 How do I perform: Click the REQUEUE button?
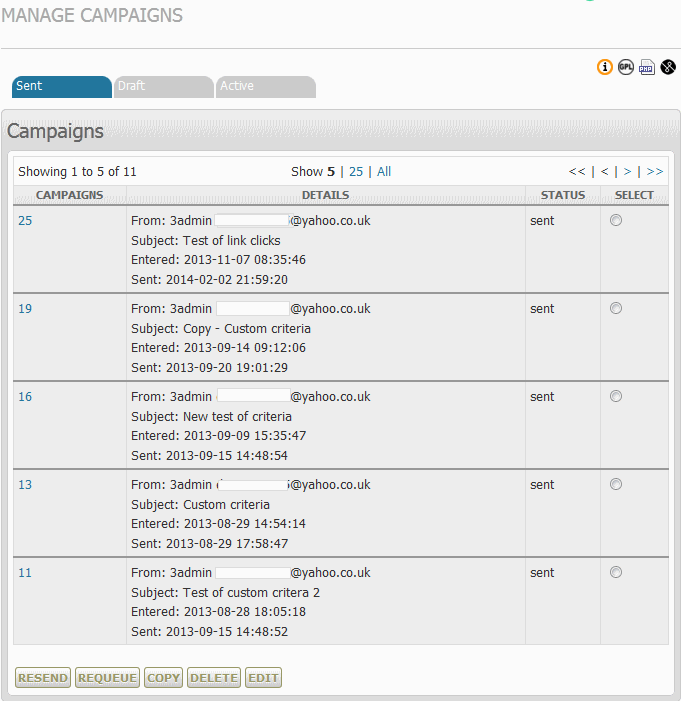coord(107,678)
